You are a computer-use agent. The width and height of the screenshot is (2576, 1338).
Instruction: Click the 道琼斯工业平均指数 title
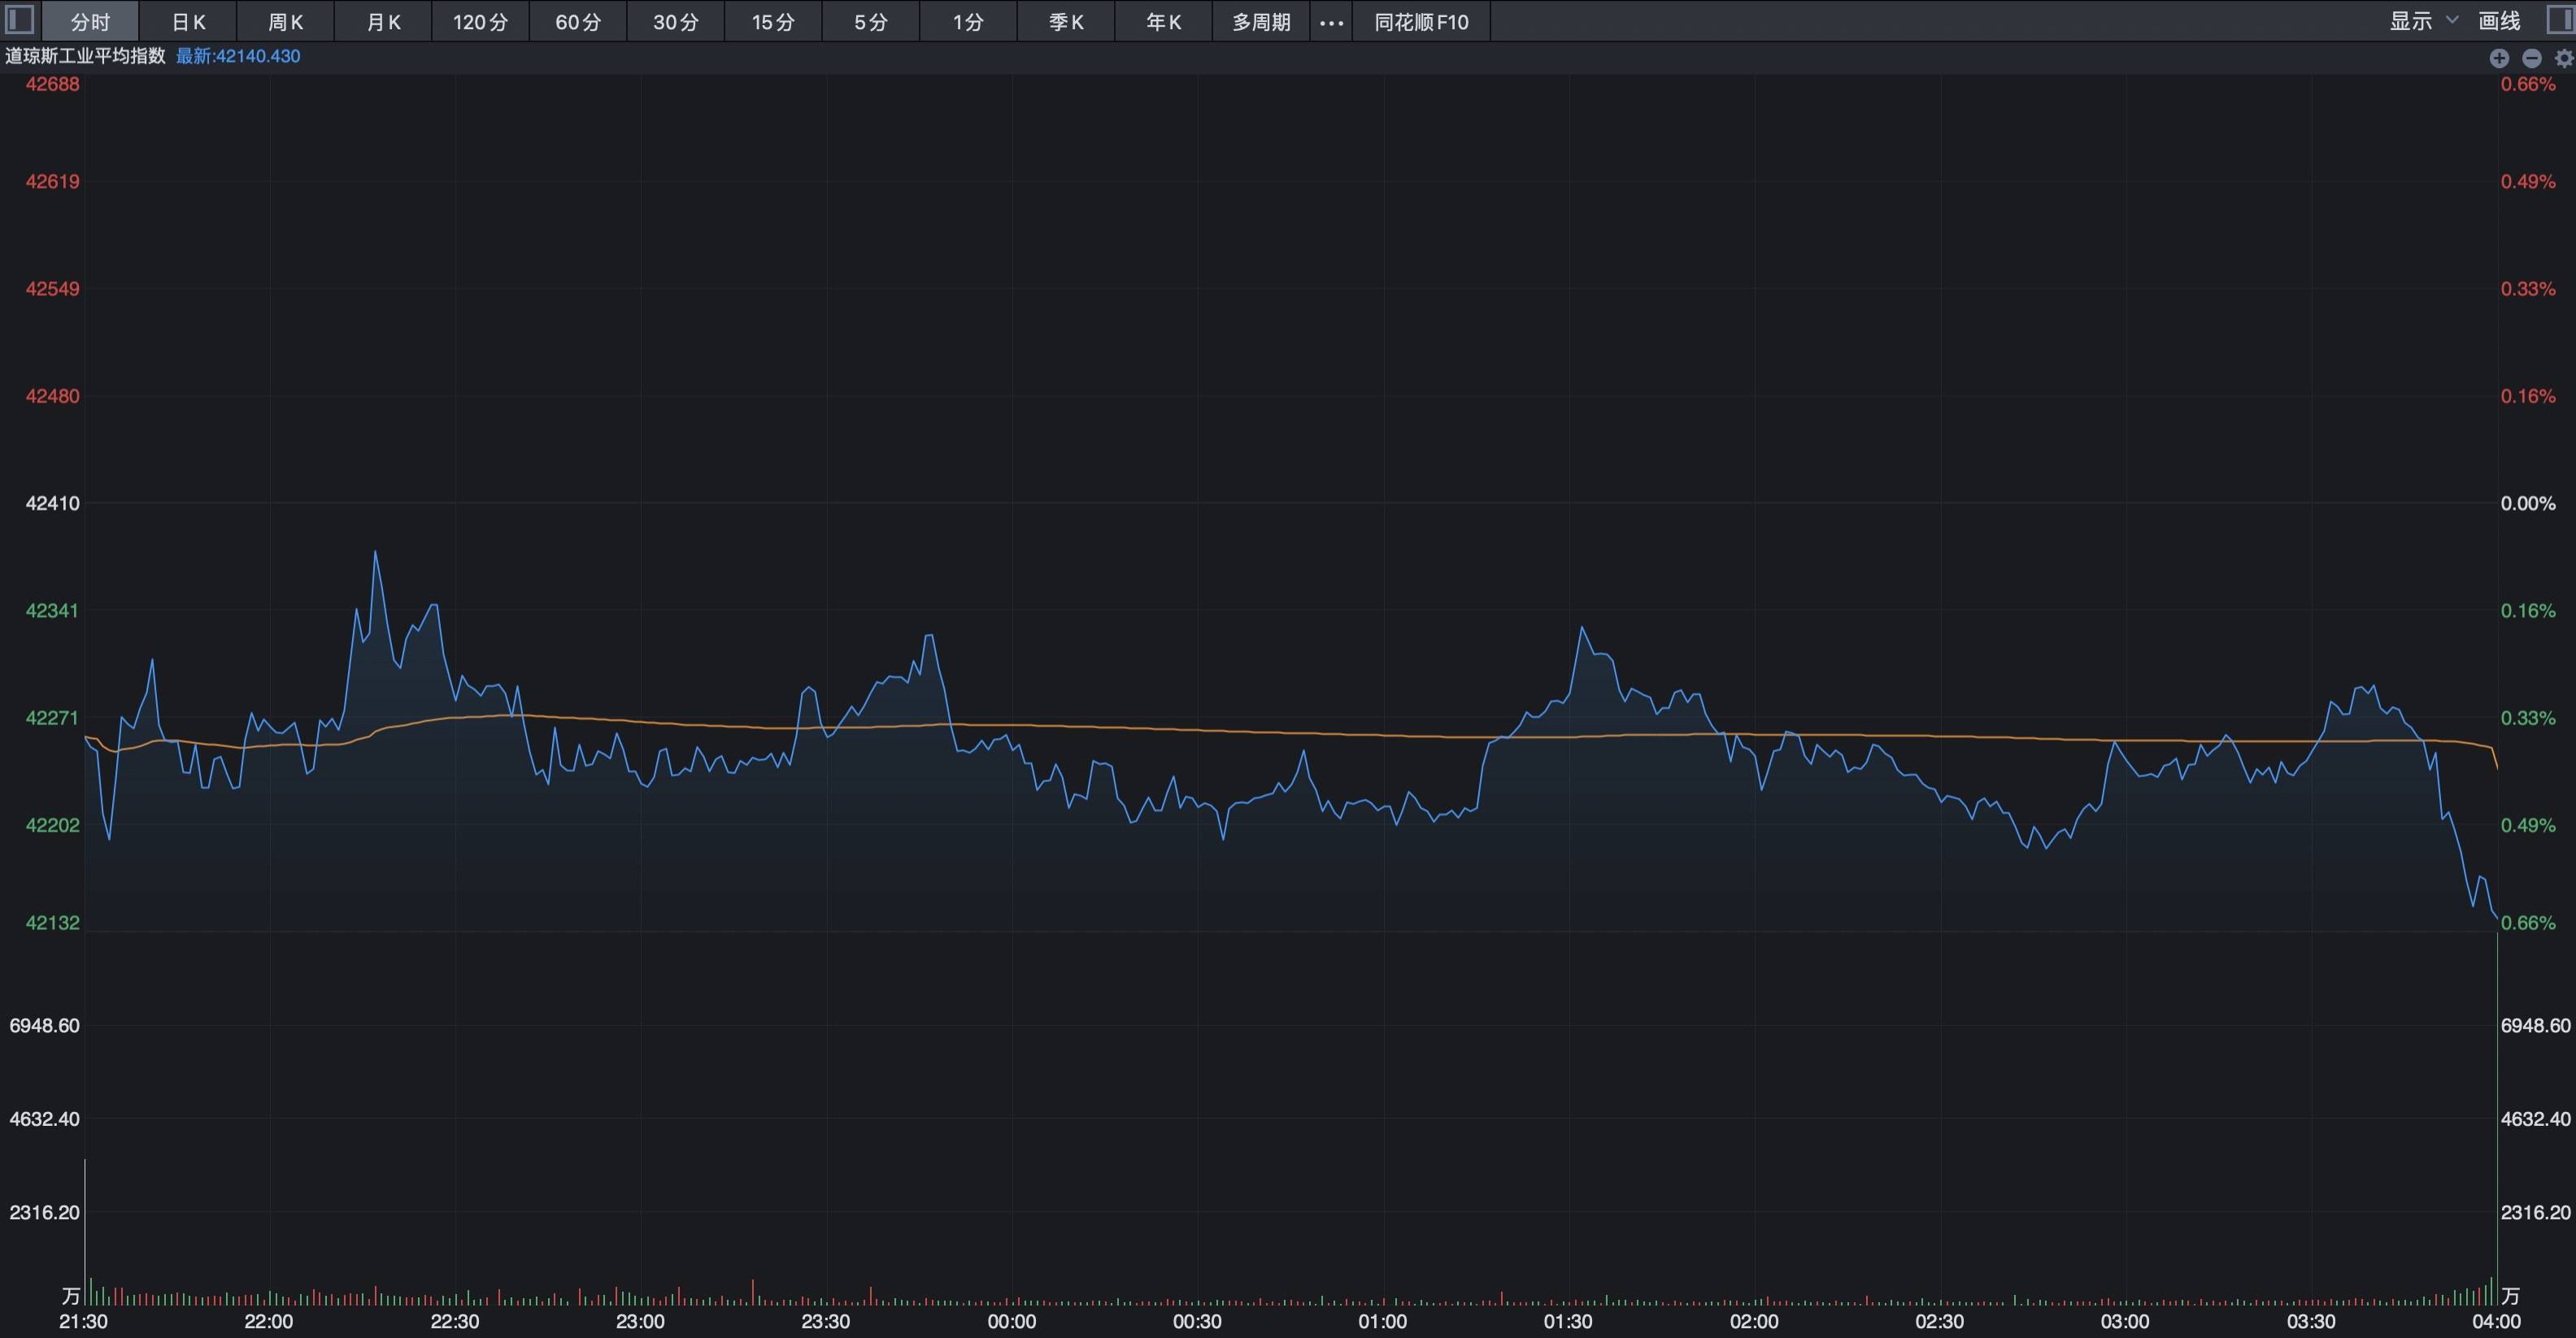[x=85, y=56]
